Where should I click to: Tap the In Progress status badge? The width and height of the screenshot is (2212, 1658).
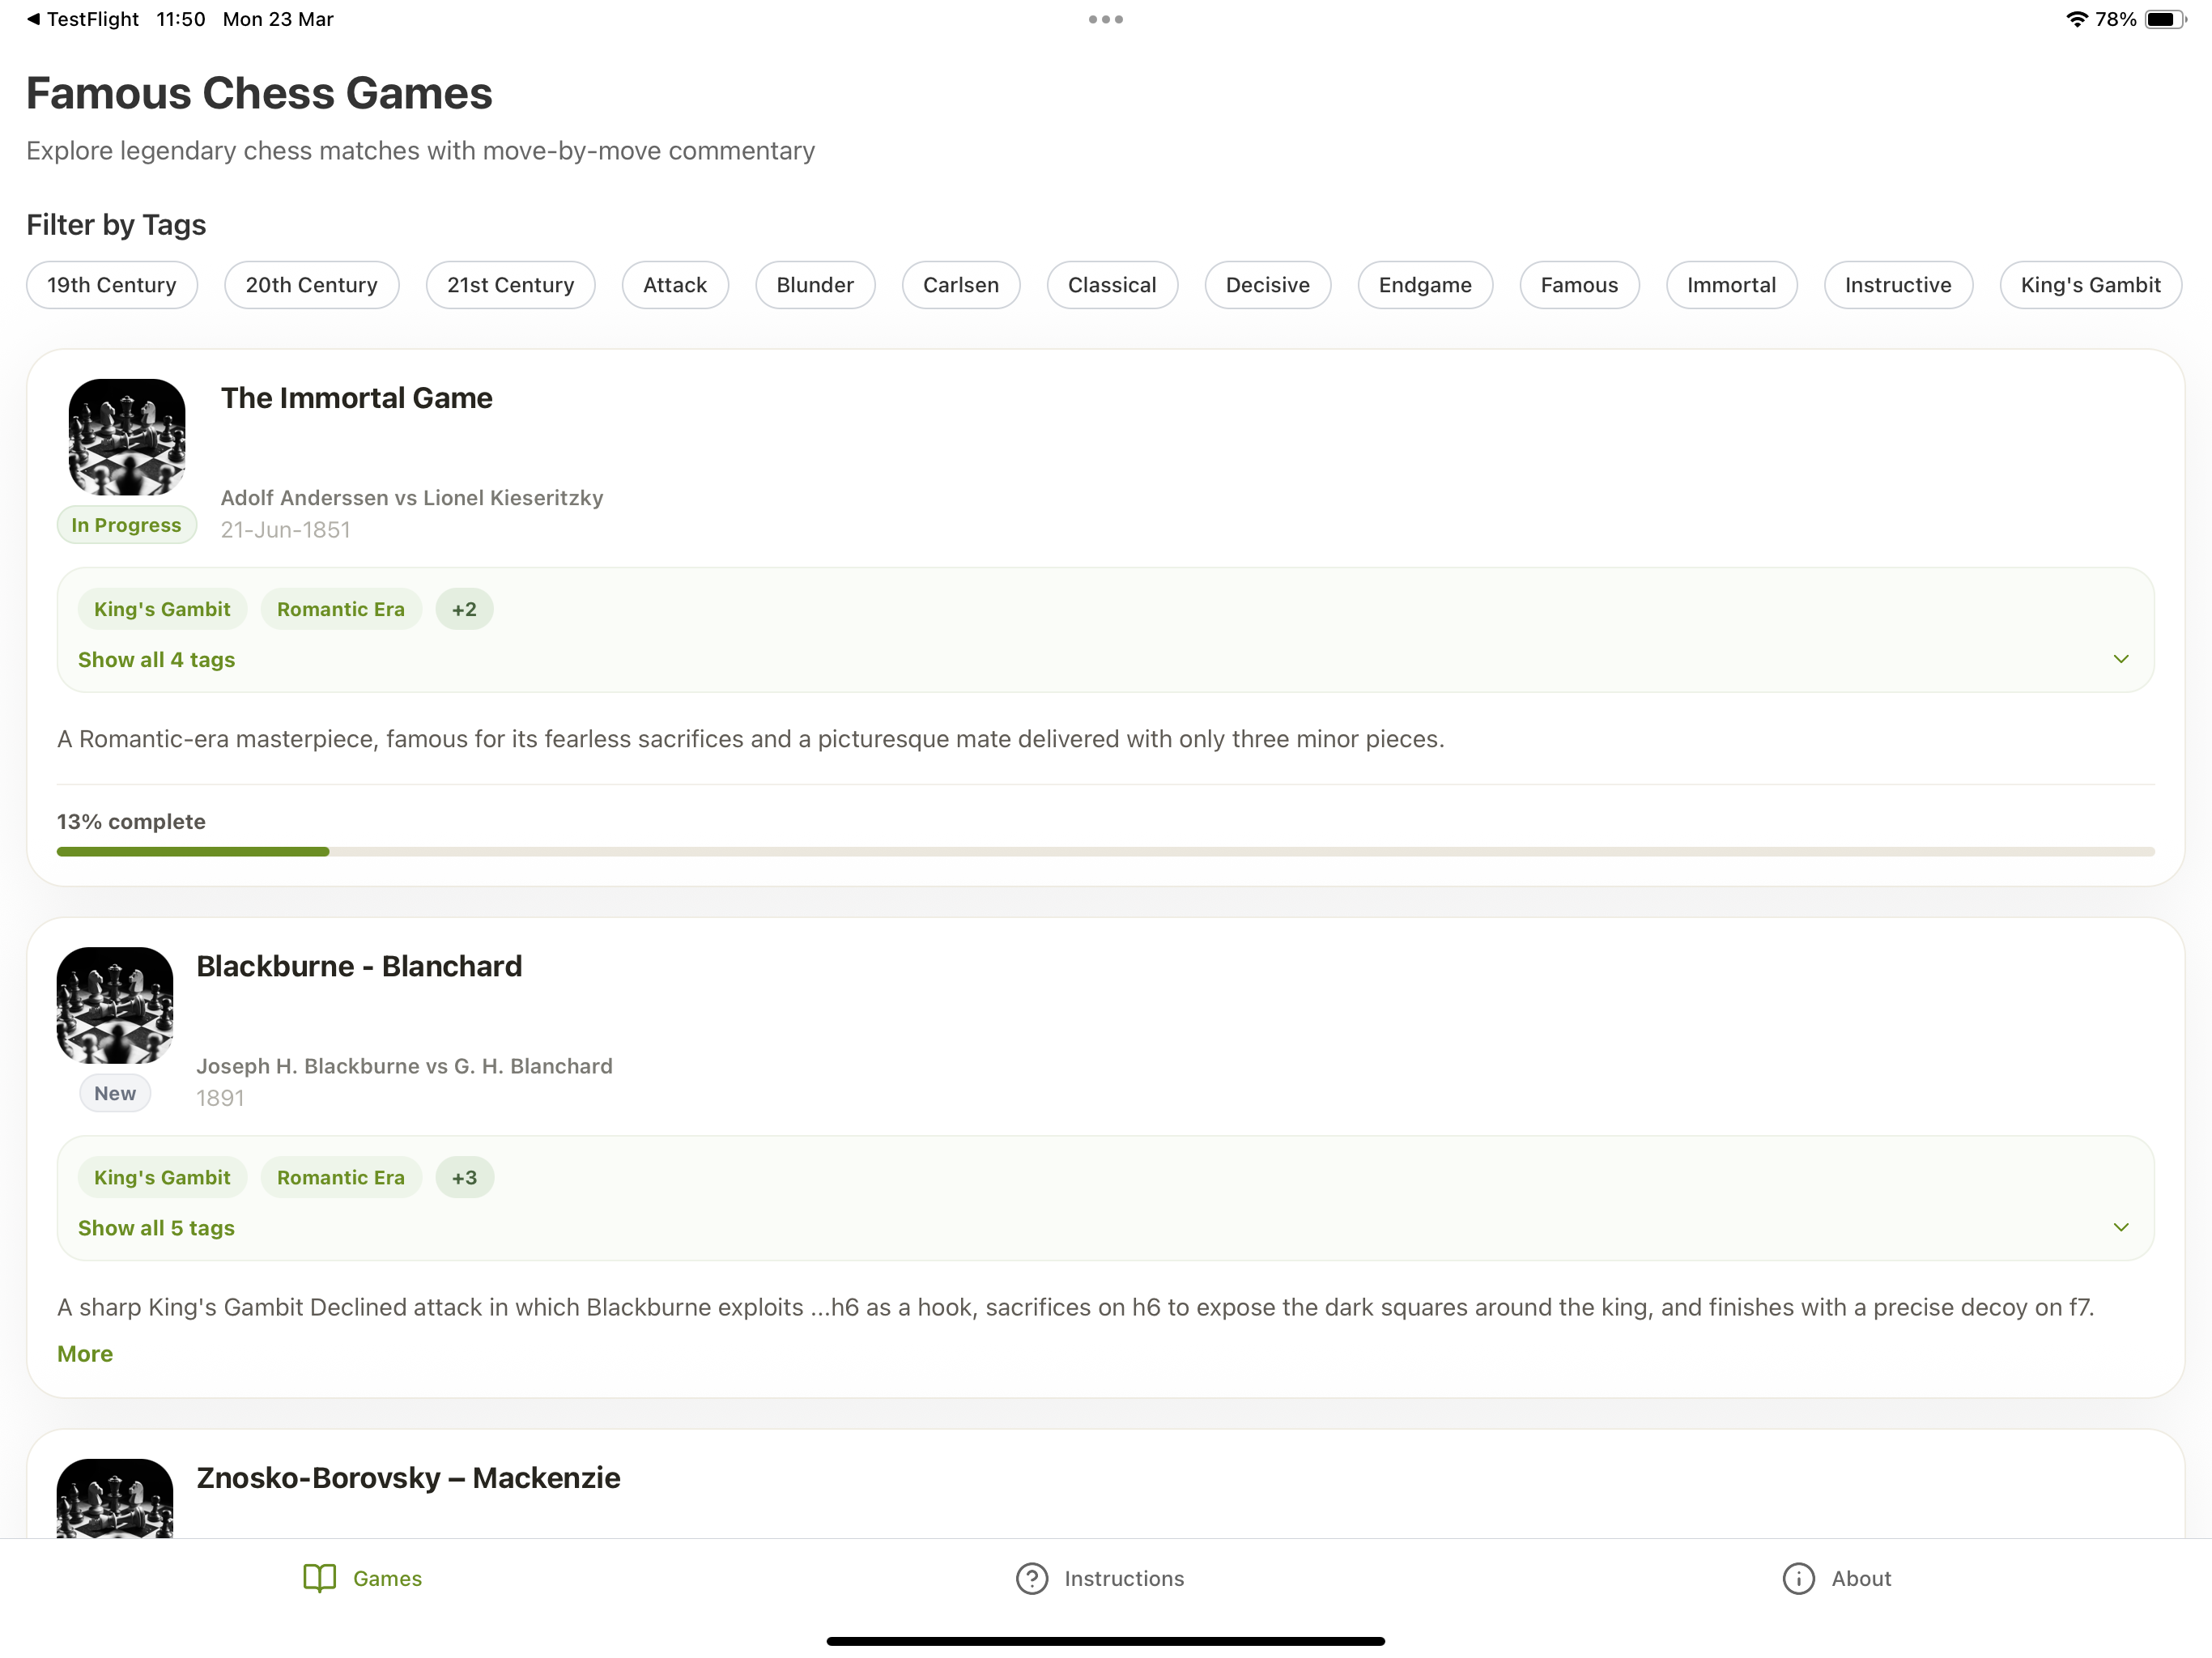[x=126, y=525]
